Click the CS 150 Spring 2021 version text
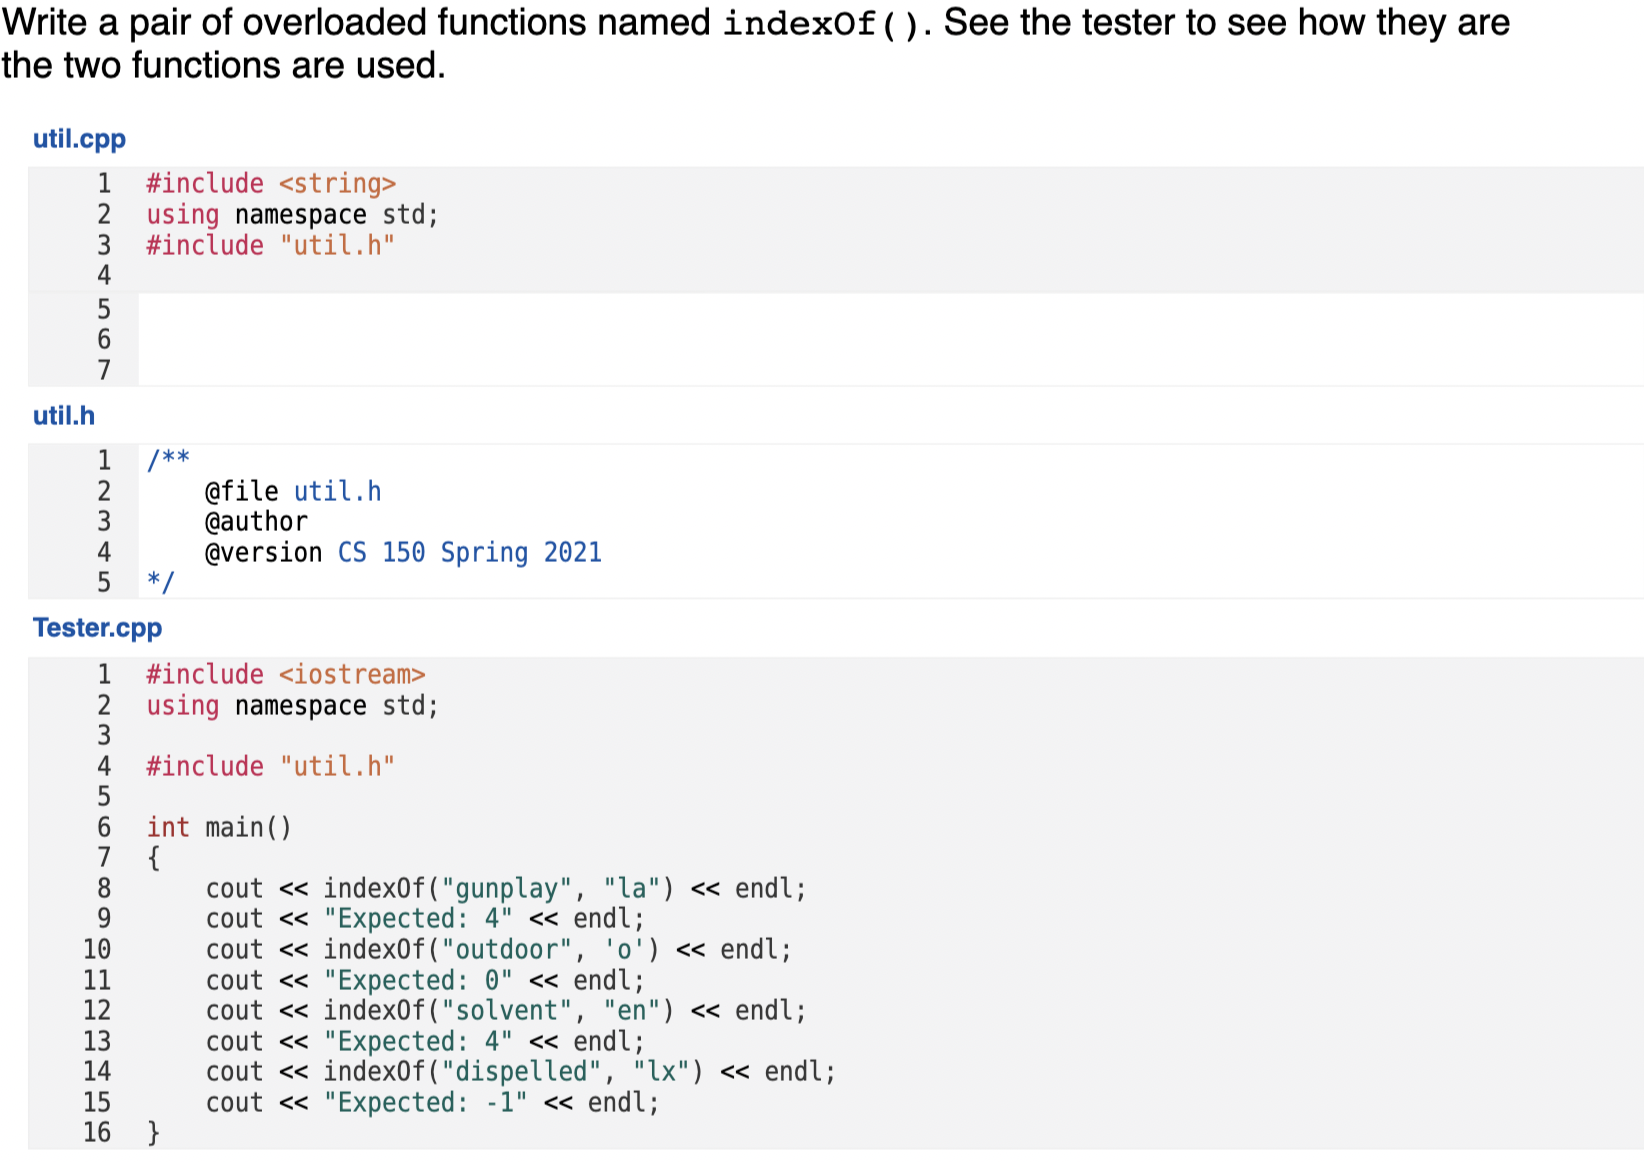The image size is (1644, 1162). (x=468, y=552)
